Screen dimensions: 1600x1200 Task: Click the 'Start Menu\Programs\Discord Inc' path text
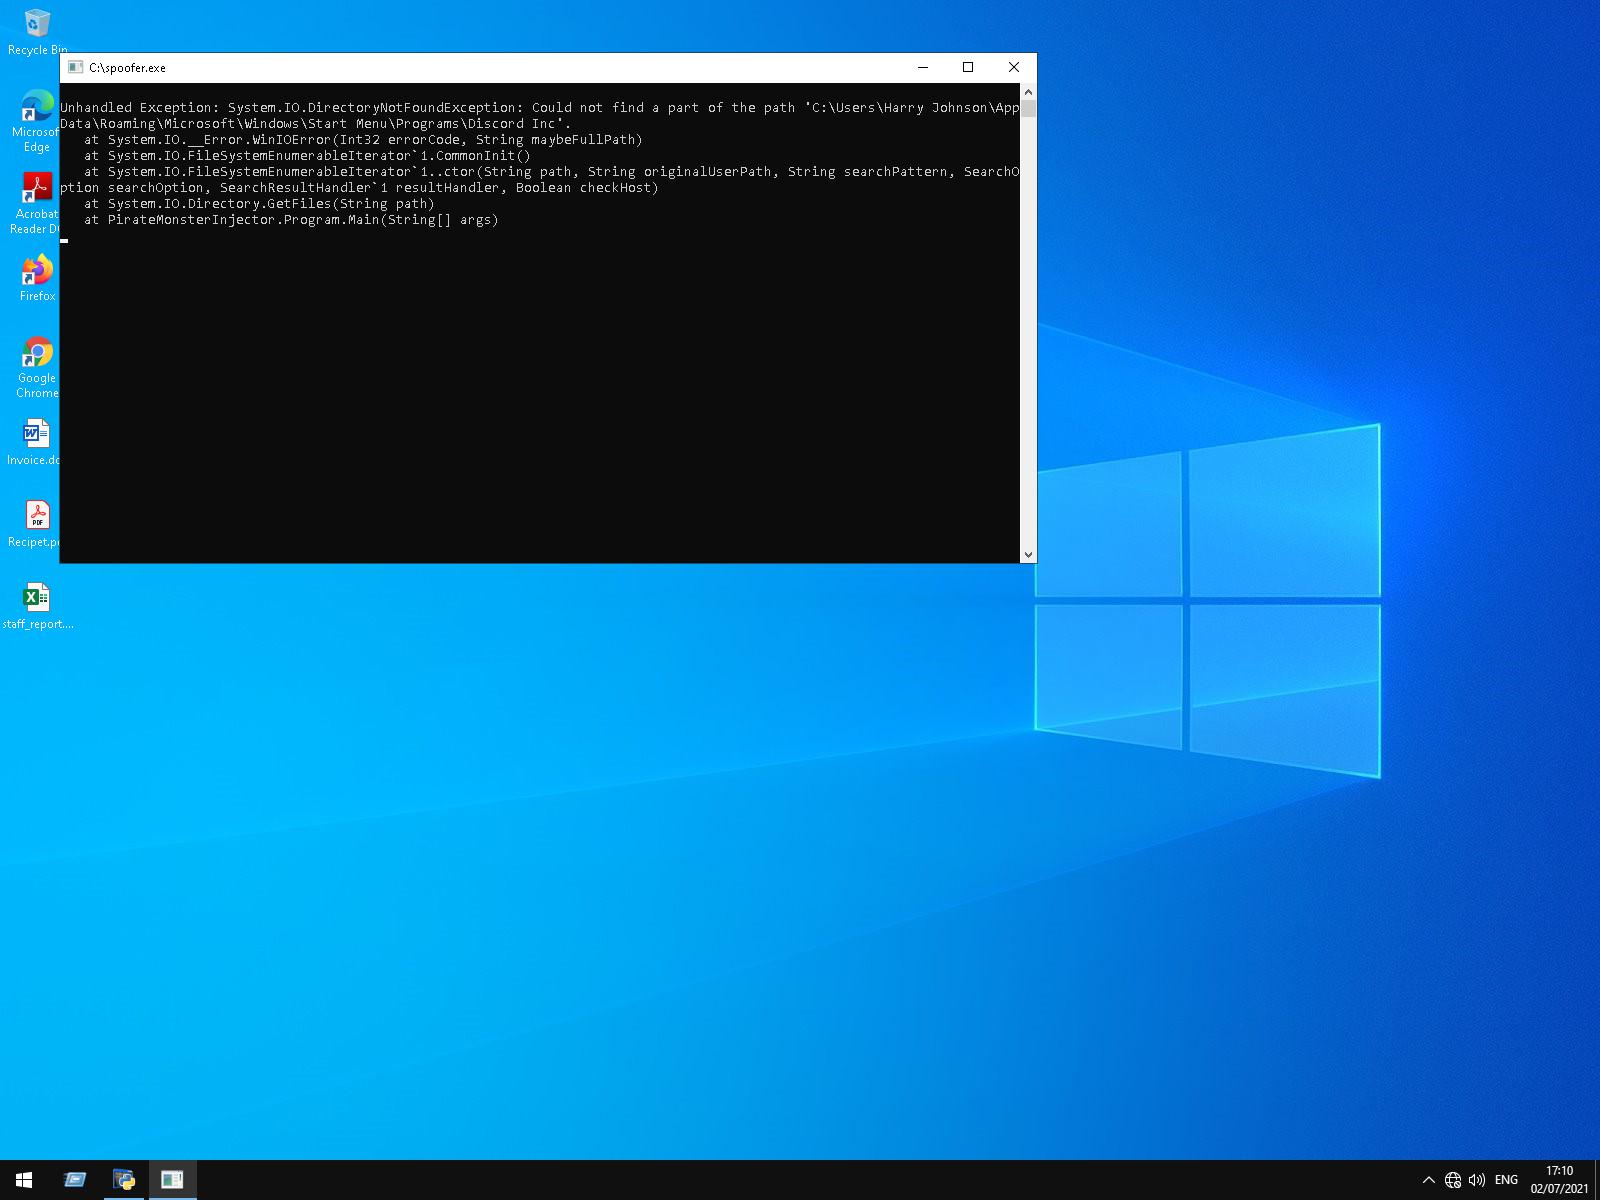[431, 124]
